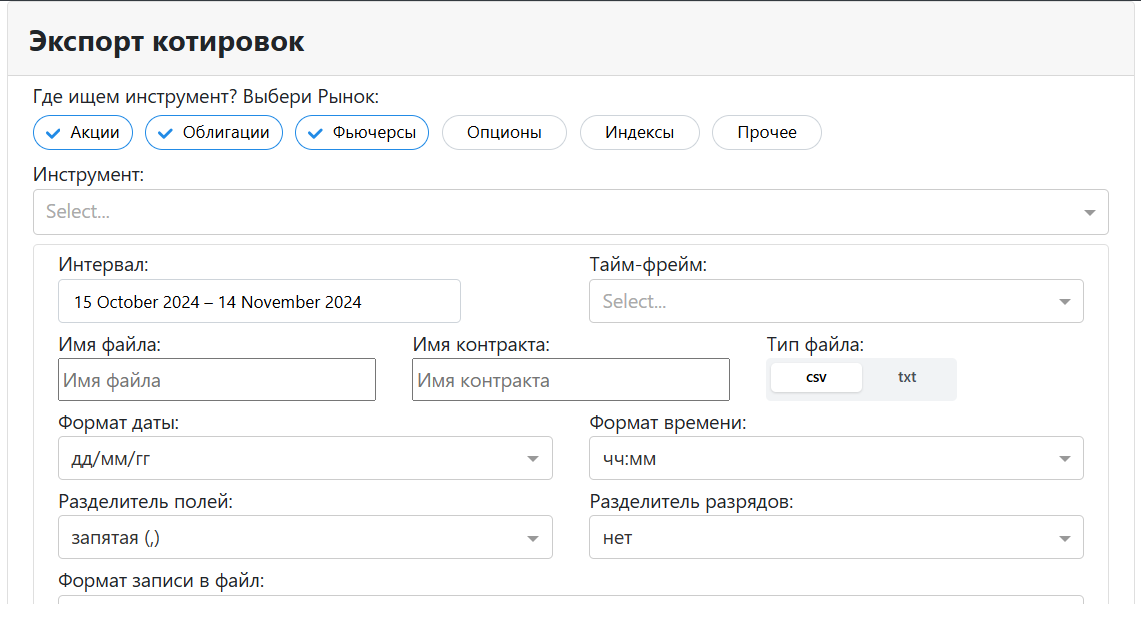The height and width of the screenshot is (621, 1141).
Task: Click the caret icon in Тайм-фрейм select
Action: [x=1065, y=301]
